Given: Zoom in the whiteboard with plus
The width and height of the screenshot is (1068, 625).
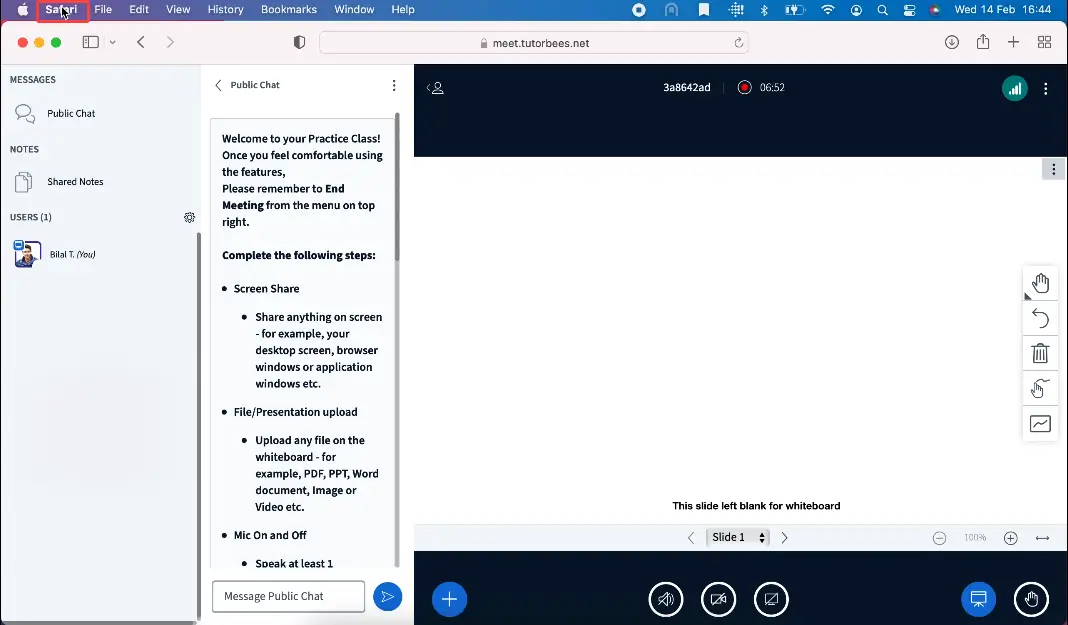Looking at the screenshot, I should 1010,538.
